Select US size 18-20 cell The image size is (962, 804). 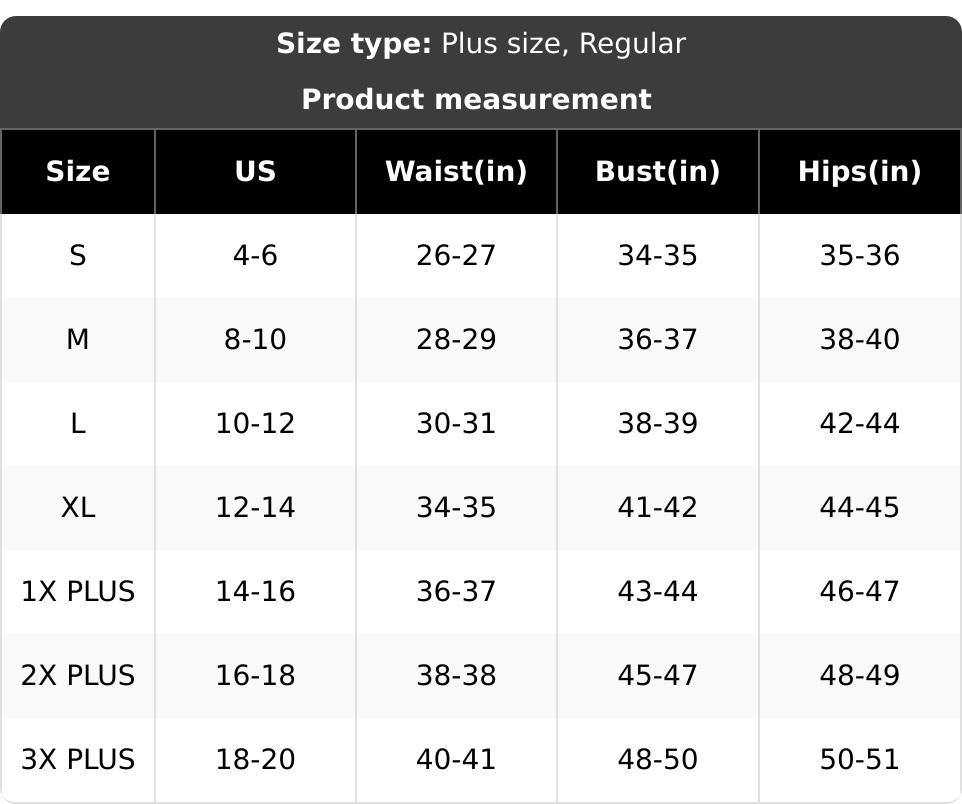point(255,760)
